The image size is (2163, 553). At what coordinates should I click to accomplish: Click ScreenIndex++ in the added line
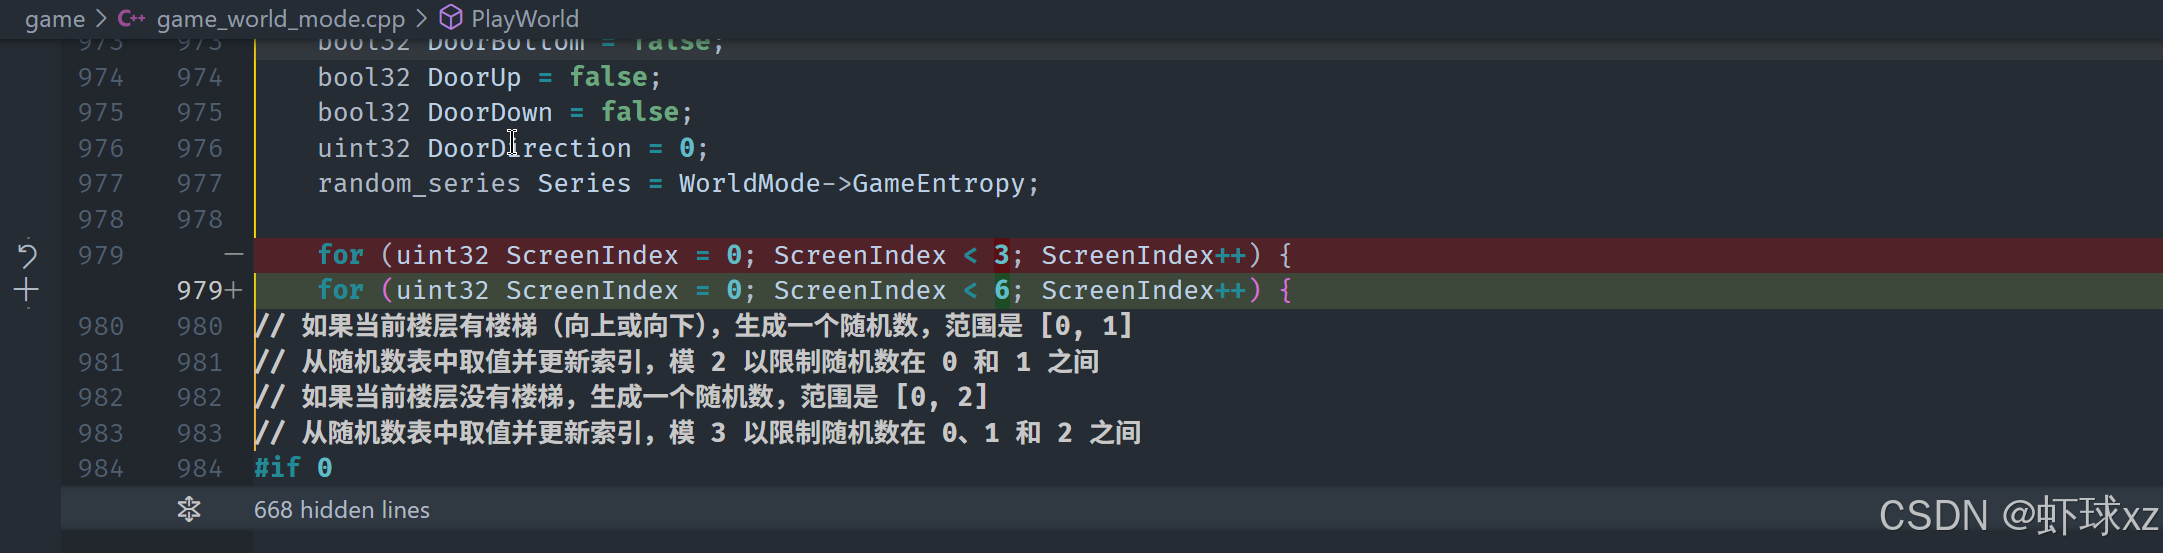1144,291
